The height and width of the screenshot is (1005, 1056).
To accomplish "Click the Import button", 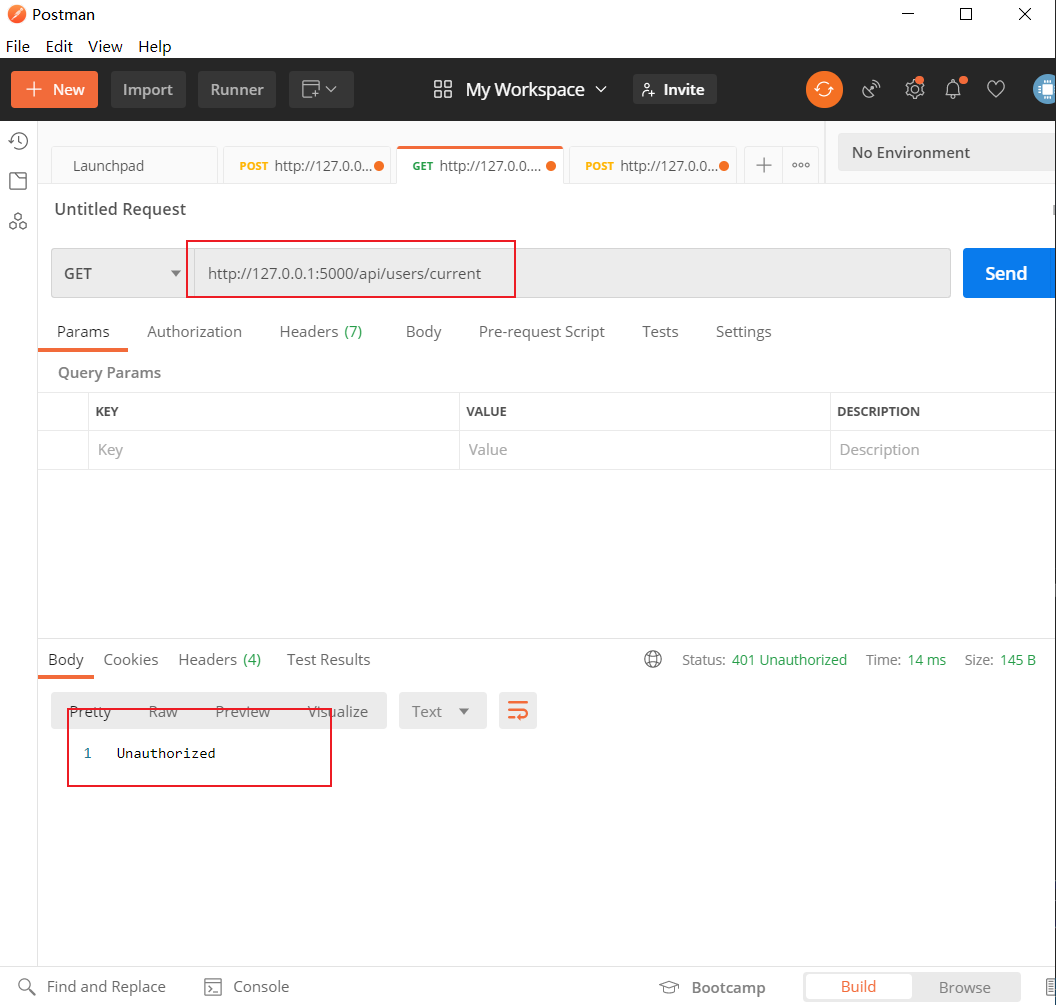I will (x=147, y=90).
